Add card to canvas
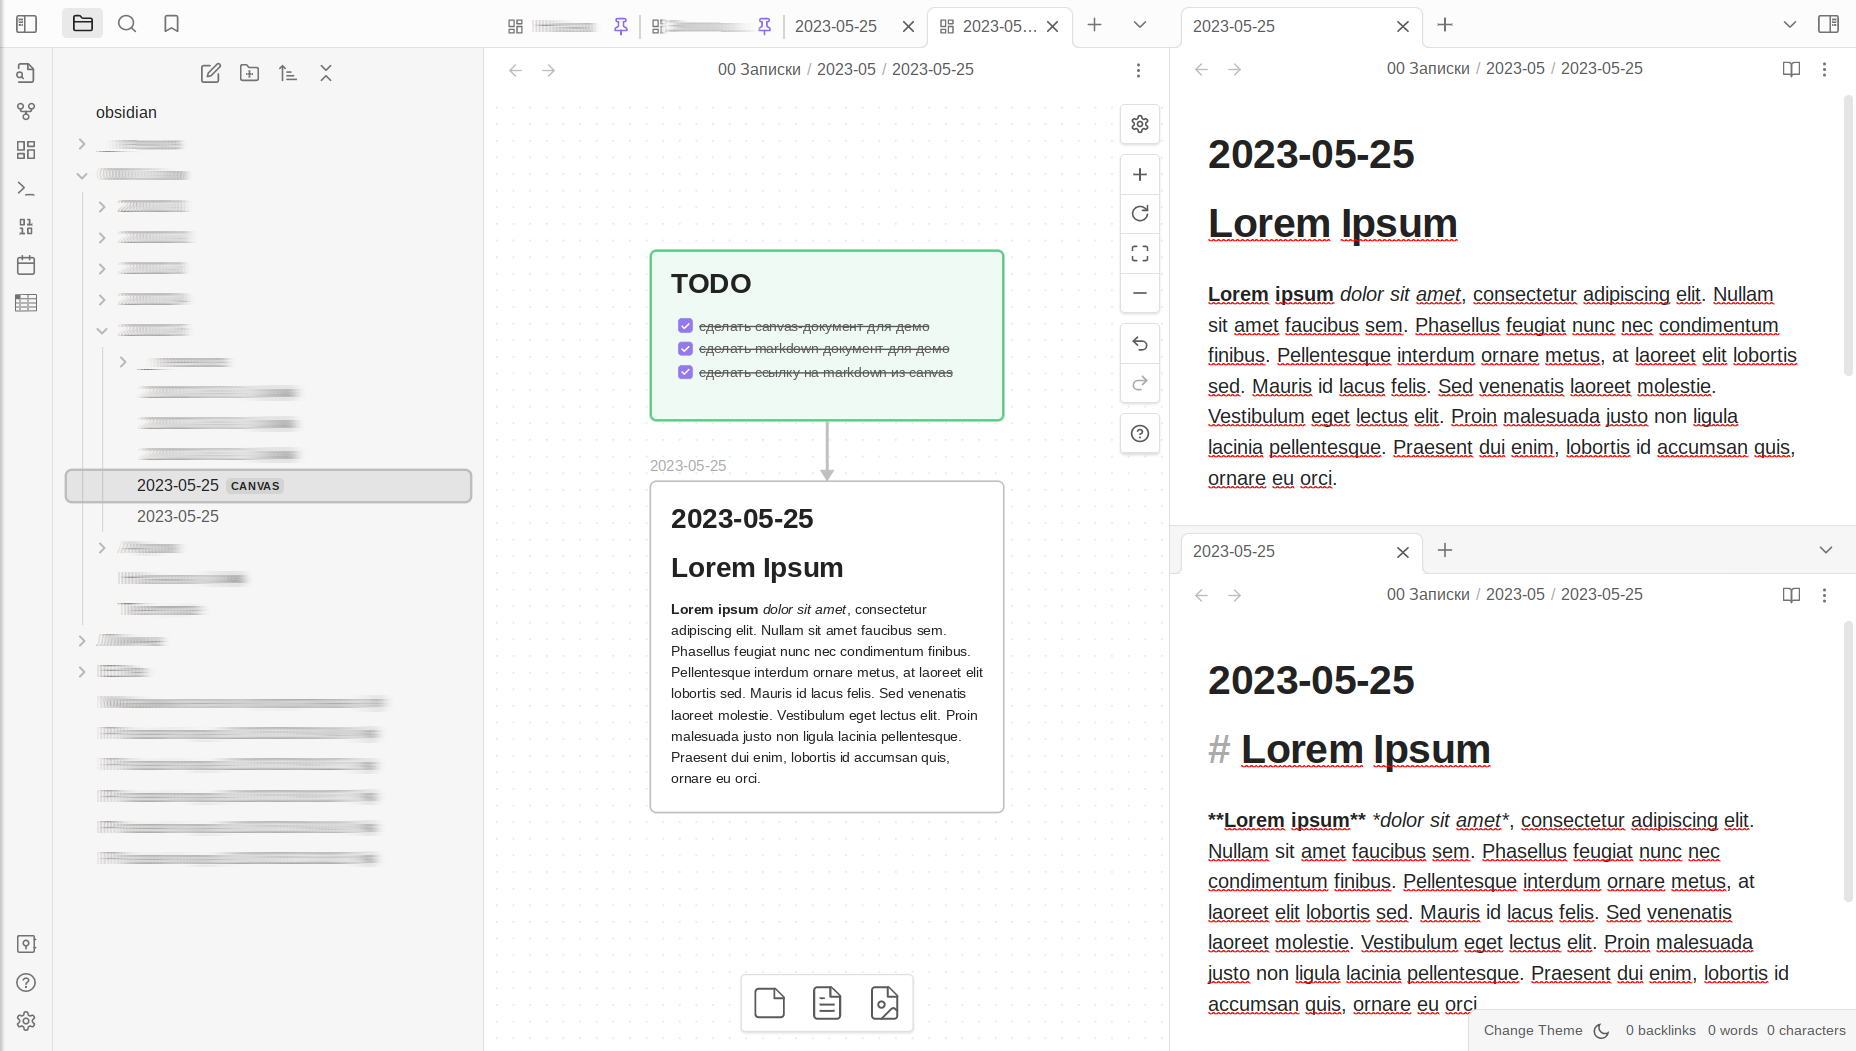This screenshot has height=1051, width=1856. 769,1002
